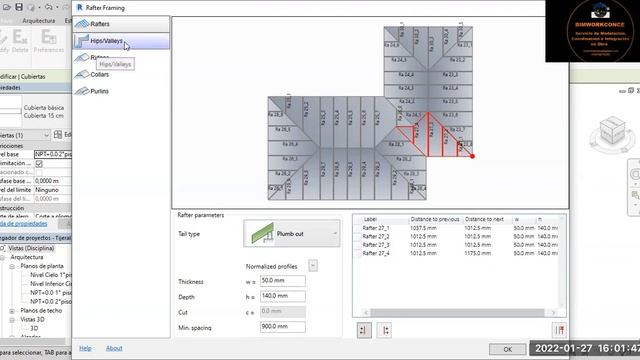
Task: Click the ViewCube in Revit window
Action: [x=611, y=131]
